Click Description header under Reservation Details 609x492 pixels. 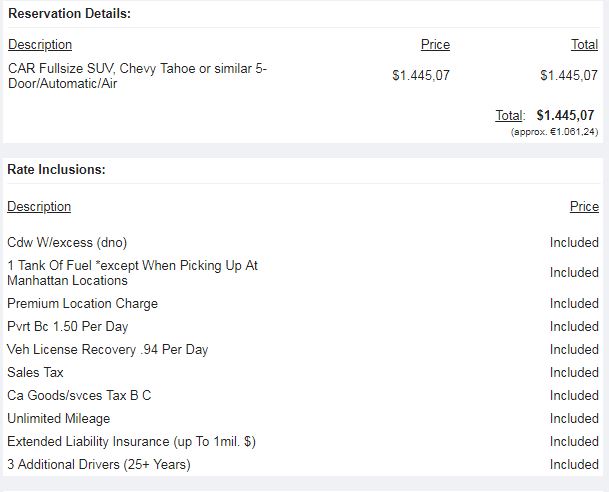pos(40,45)
